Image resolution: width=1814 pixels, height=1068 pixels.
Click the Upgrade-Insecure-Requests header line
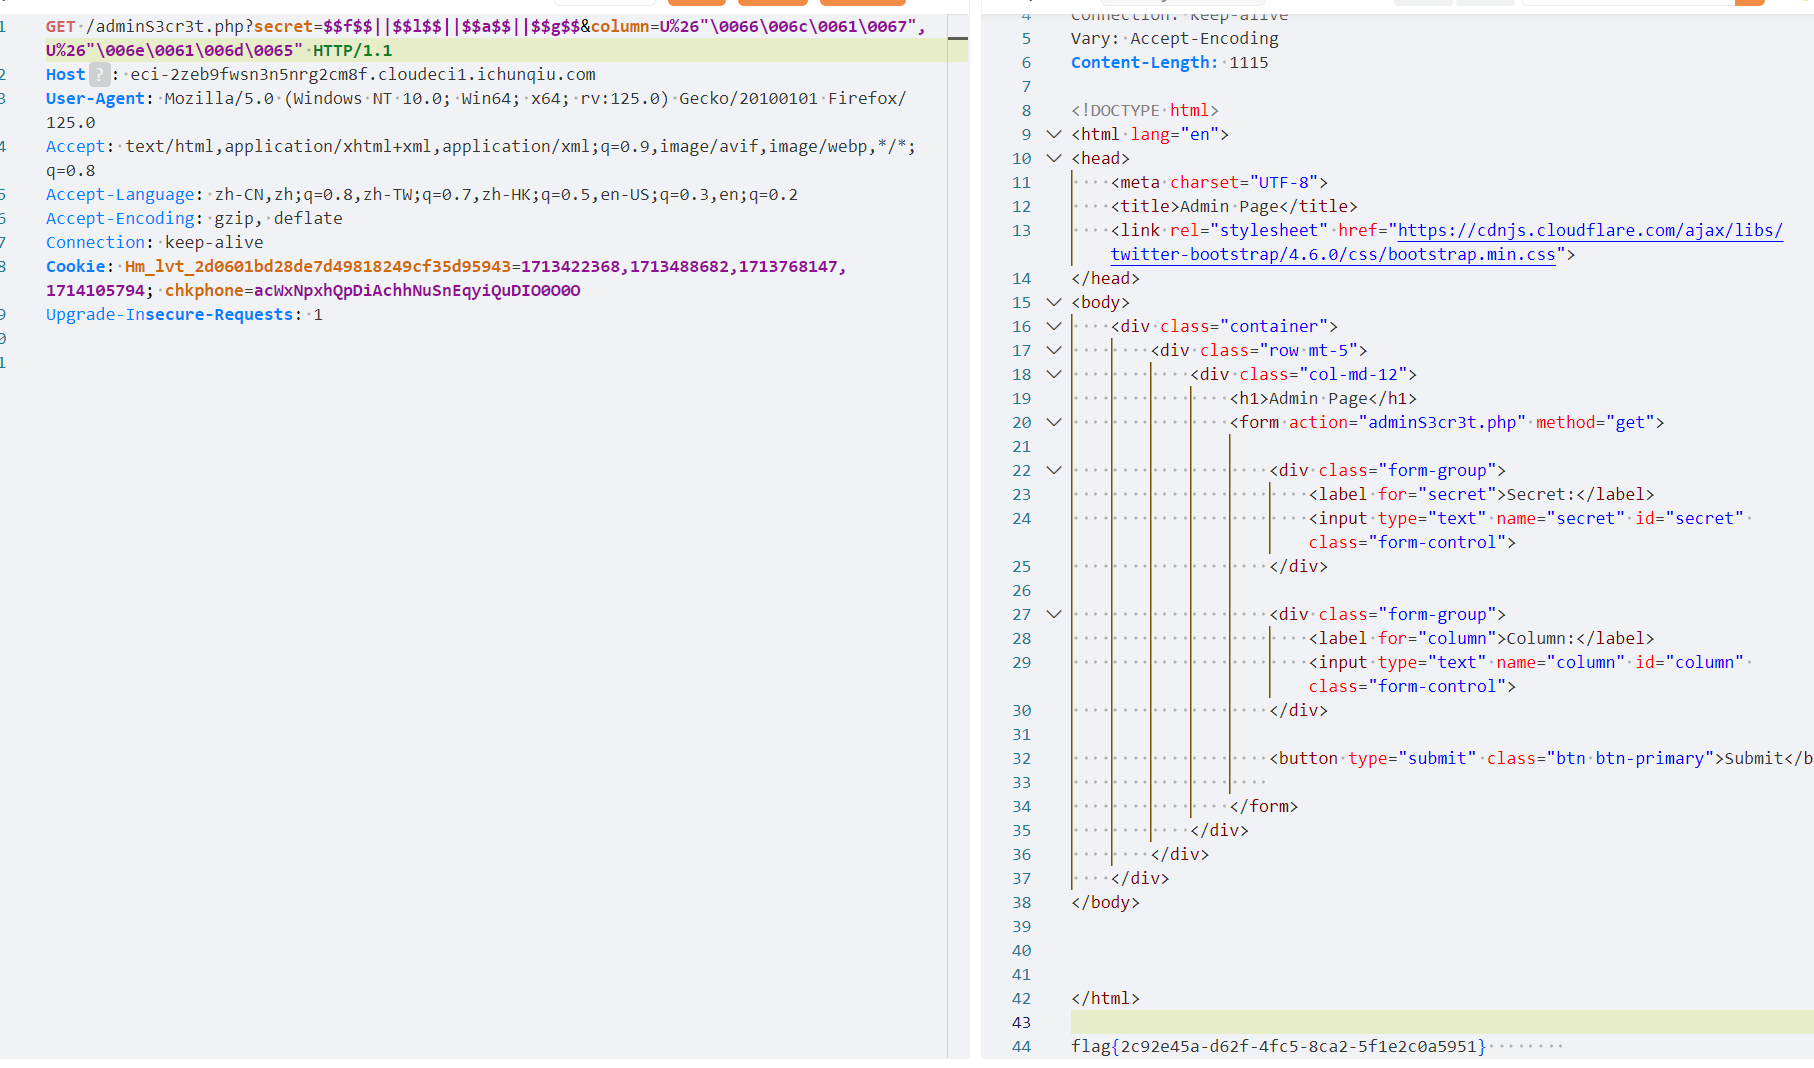click(x=184, y=314)
